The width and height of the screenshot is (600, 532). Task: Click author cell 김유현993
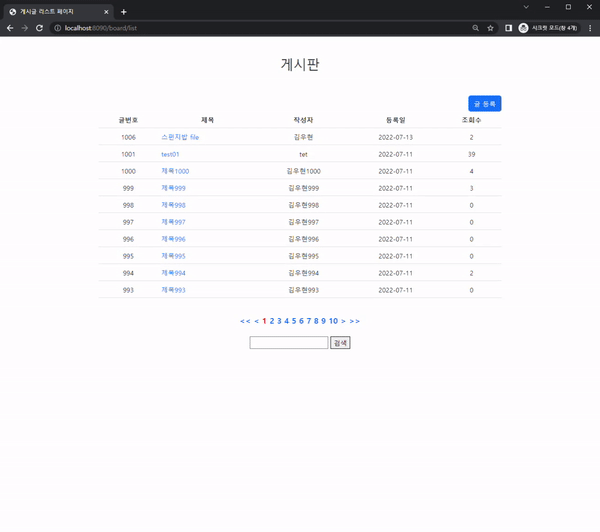303,290
